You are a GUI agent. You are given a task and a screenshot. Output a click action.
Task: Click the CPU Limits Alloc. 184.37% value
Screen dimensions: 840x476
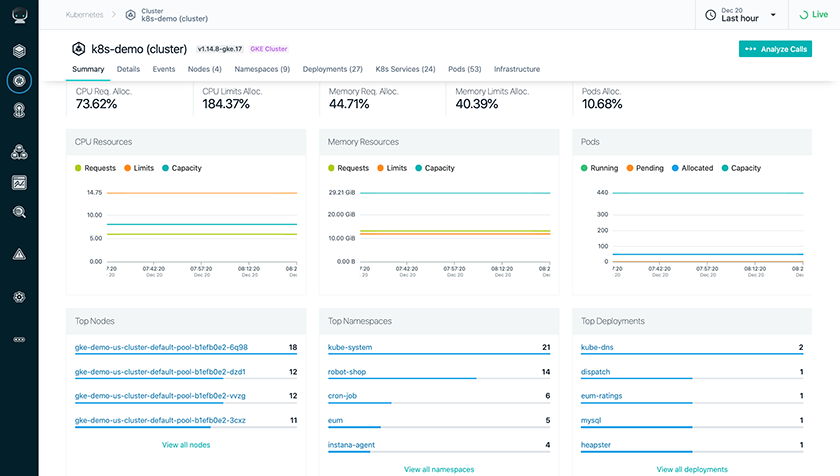(x=226, y=104)
